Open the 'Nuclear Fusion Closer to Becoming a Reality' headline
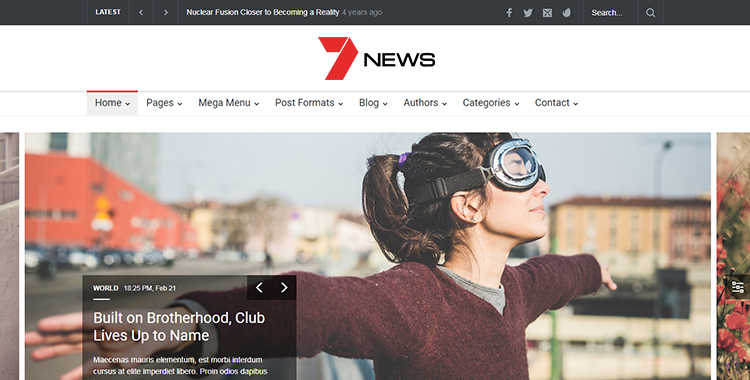This screenshot has height=380, width=750. [263, 12]
